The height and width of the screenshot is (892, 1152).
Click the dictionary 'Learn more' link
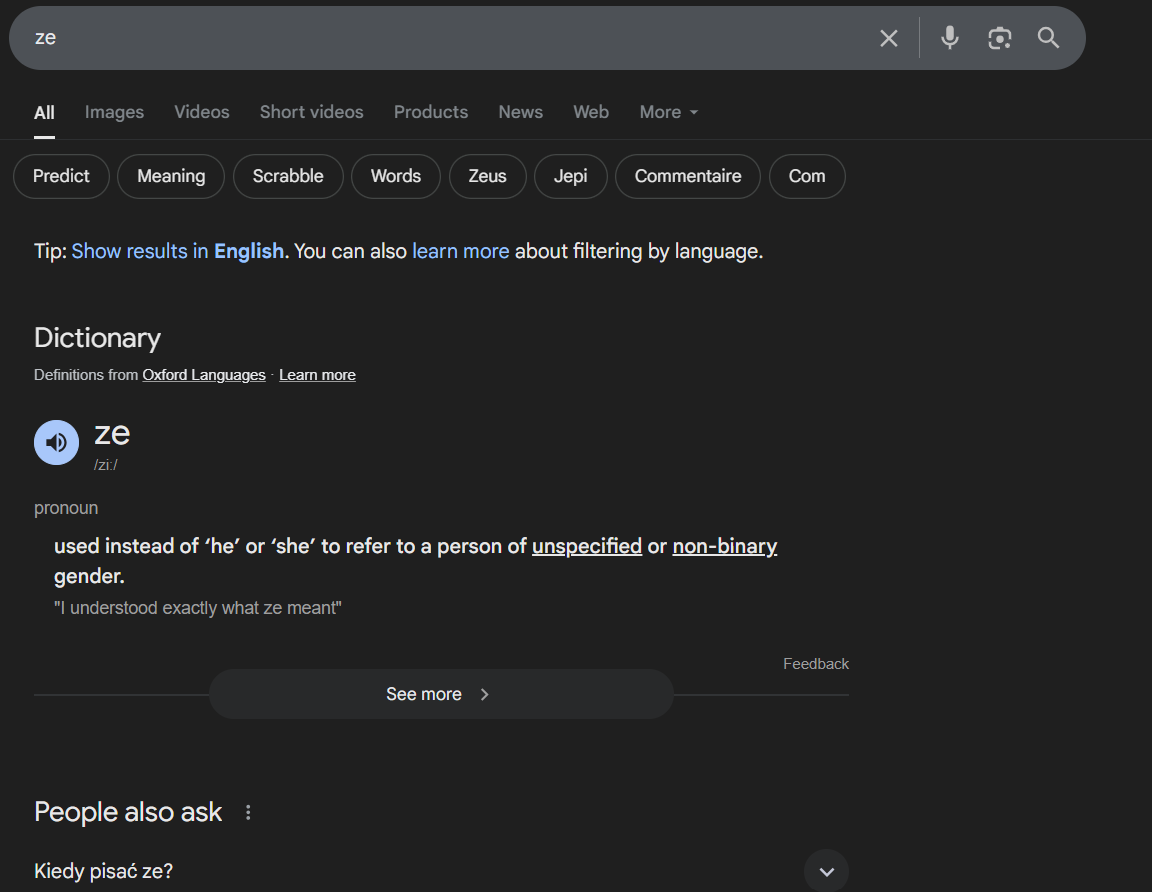pyautogui.click(x=317, y=375)
